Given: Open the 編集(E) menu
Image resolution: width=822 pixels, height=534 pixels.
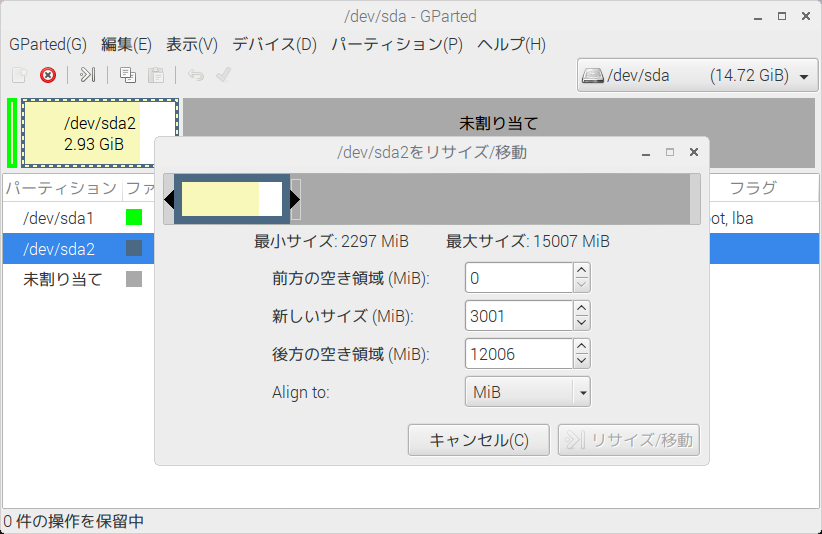Looking at the screenshot, I should (126, 45).
